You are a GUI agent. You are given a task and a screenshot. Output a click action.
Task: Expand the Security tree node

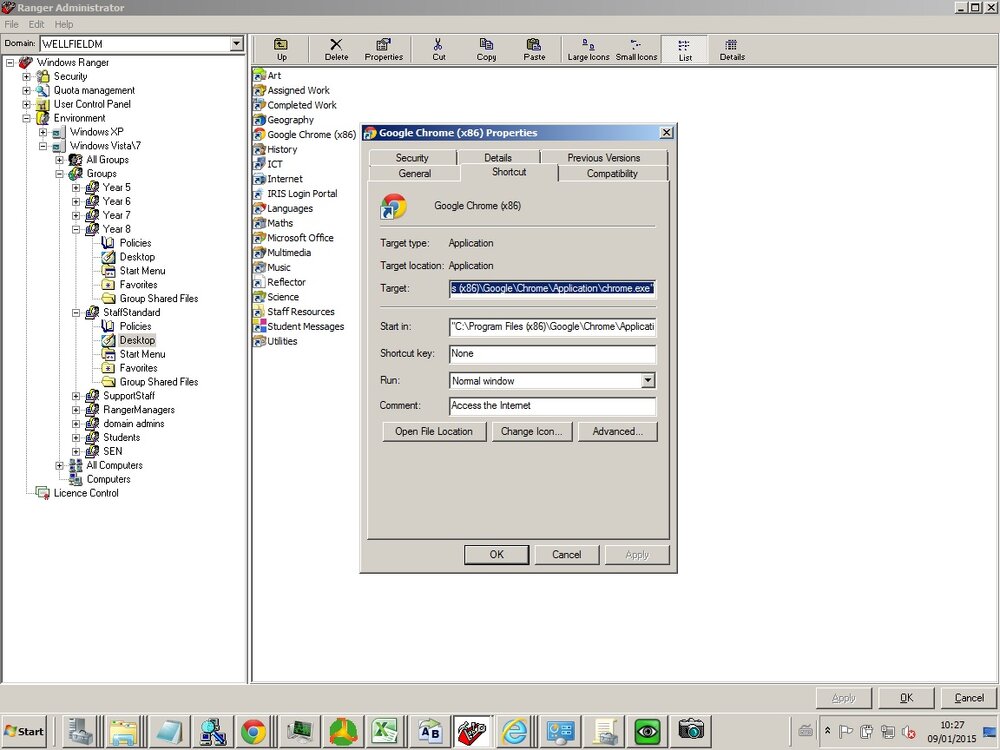(x=26, y=77)
